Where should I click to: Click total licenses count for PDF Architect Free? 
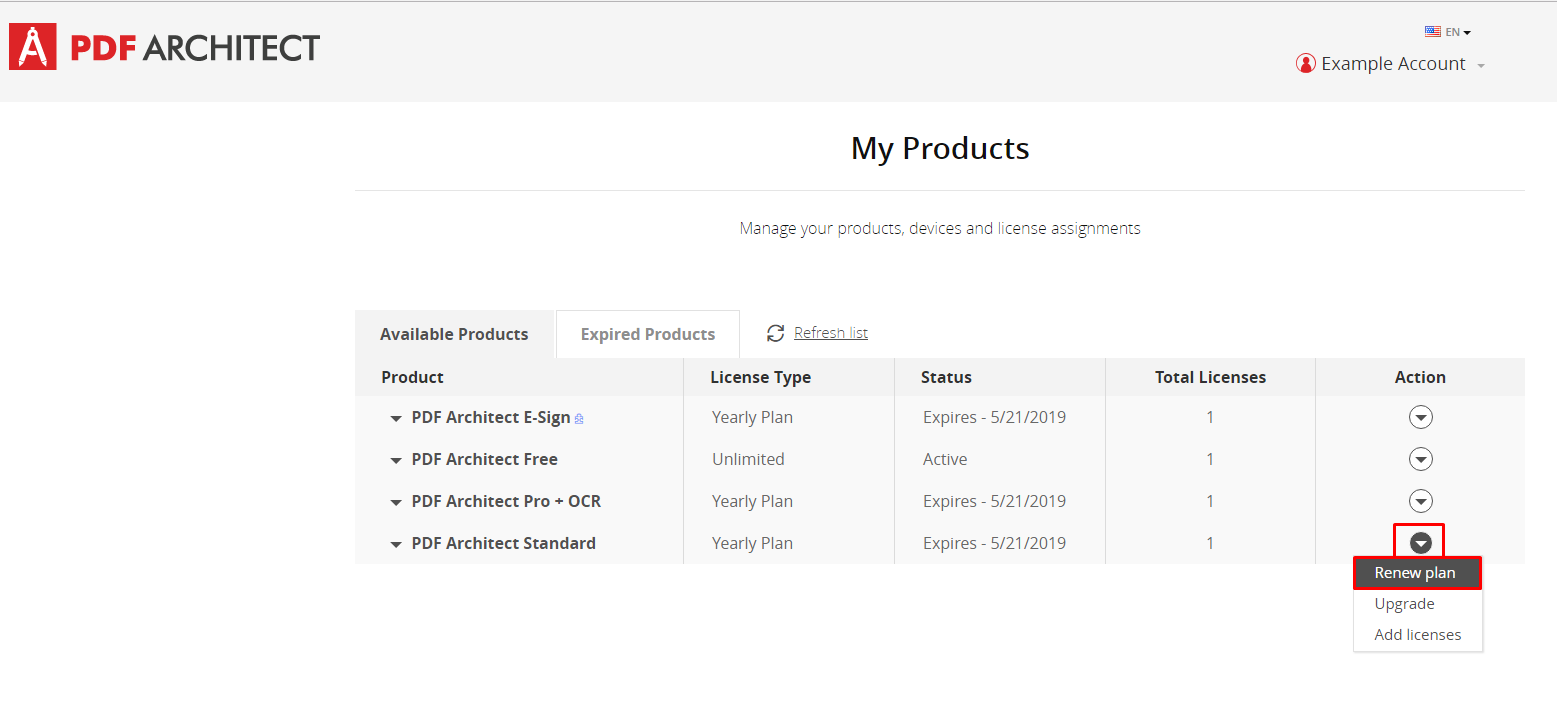(x=1210, y=459)
